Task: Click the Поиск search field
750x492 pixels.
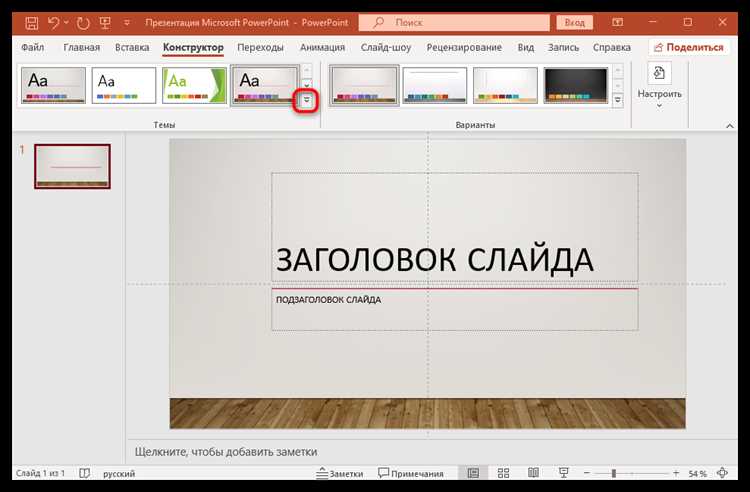Action: point(454,22)
